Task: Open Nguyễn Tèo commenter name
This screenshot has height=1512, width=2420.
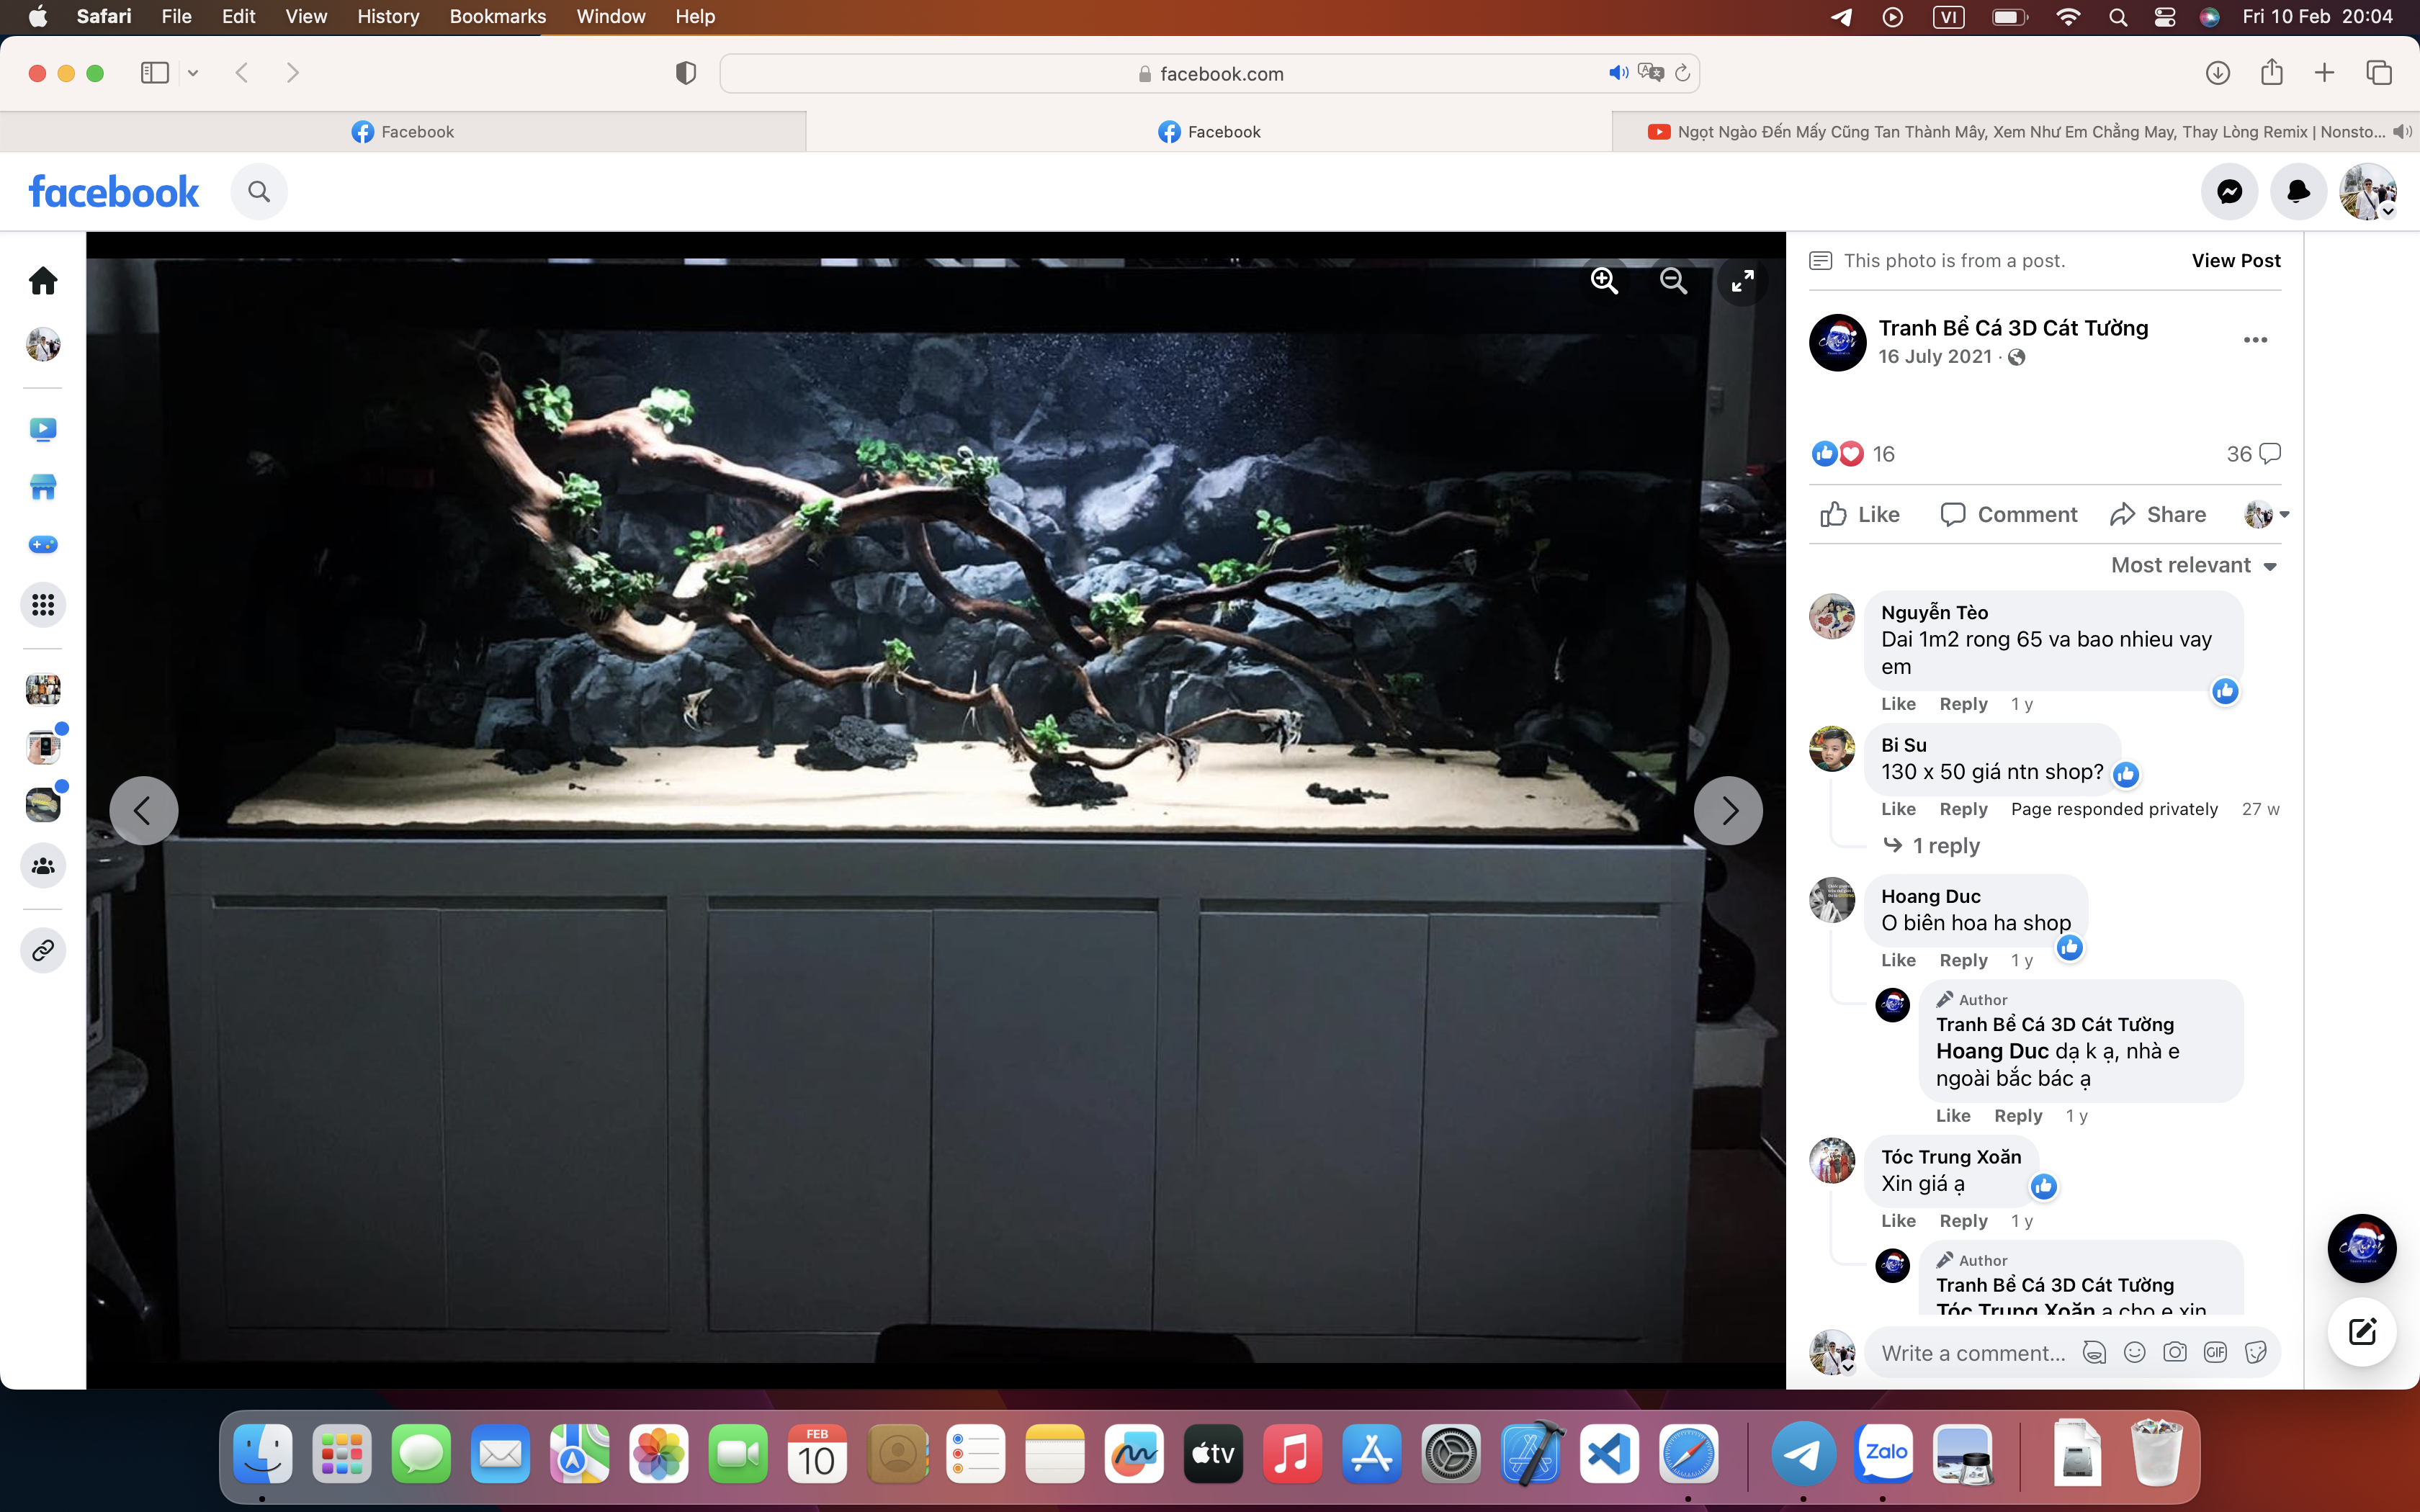Action: click(x=1934, y=612)
